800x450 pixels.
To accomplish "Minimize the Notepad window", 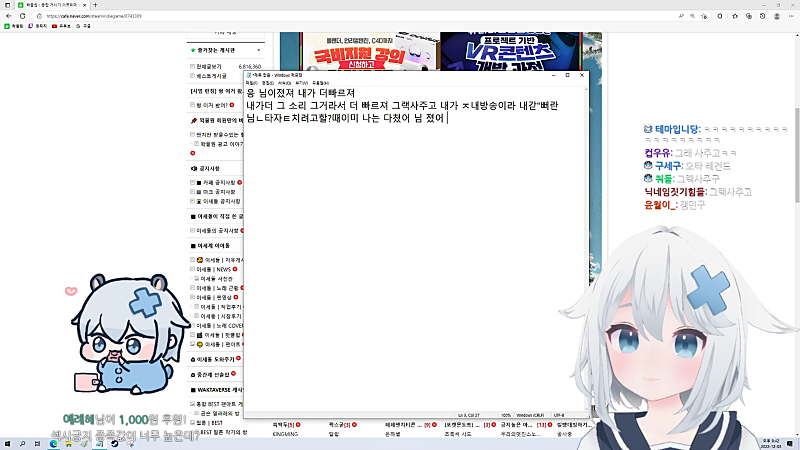I will [554, 75].
